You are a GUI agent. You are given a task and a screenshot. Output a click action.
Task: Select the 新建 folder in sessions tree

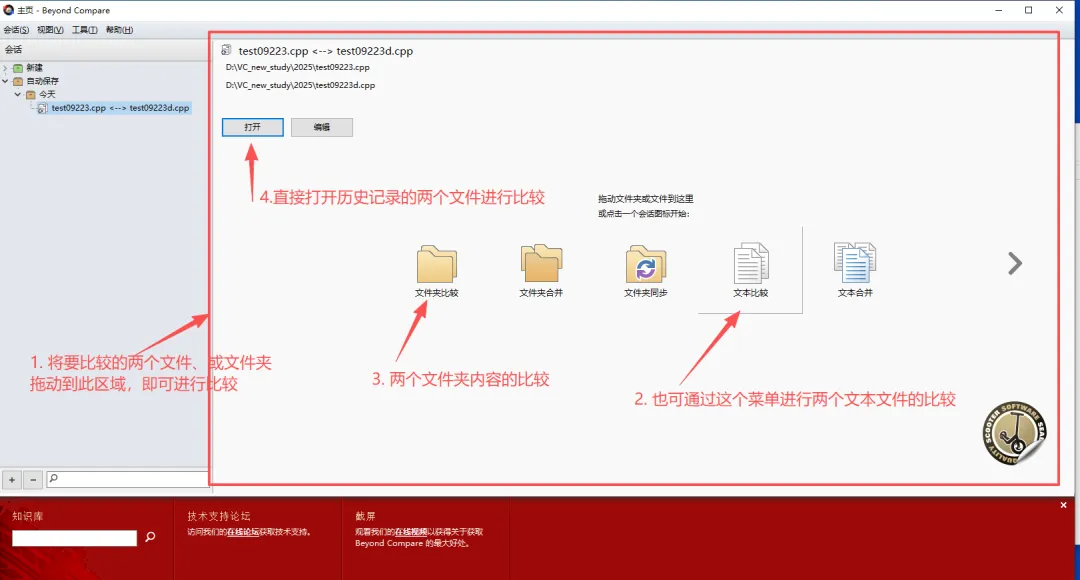28,68
